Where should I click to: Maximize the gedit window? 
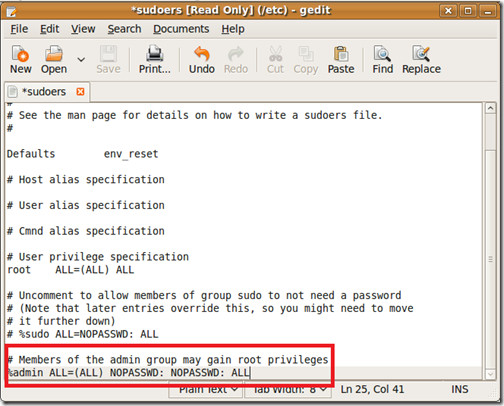click(x=468, y=11)
